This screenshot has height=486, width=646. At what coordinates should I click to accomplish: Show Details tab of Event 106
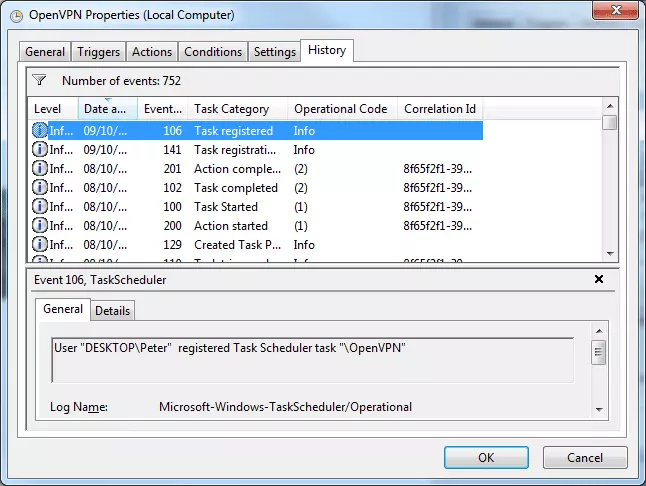pyautogui.click(x=112, y=311)
